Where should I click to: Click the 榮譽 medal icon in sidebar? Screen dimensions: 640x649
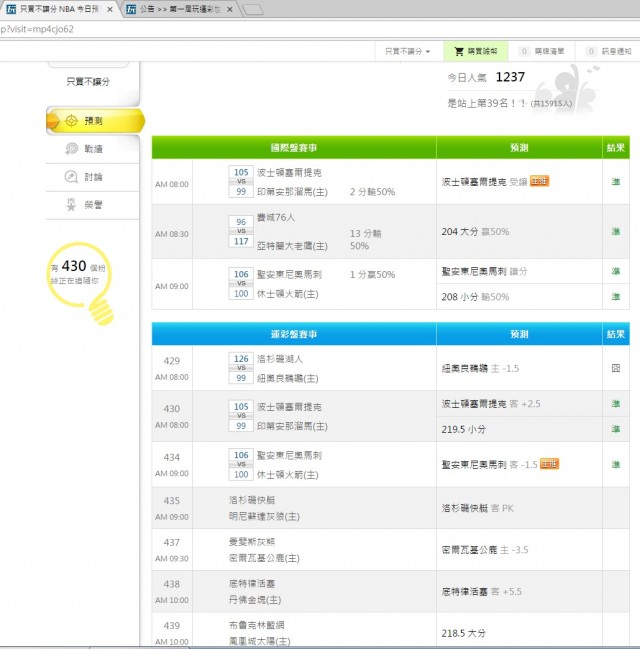[x=72, y=205]
